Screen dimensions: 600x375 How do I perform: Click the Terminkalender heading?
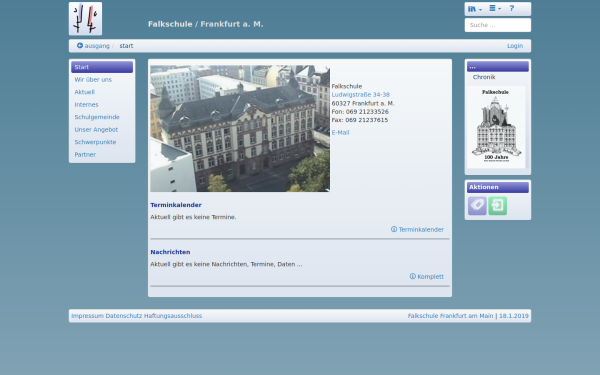(x=176, y=205)
